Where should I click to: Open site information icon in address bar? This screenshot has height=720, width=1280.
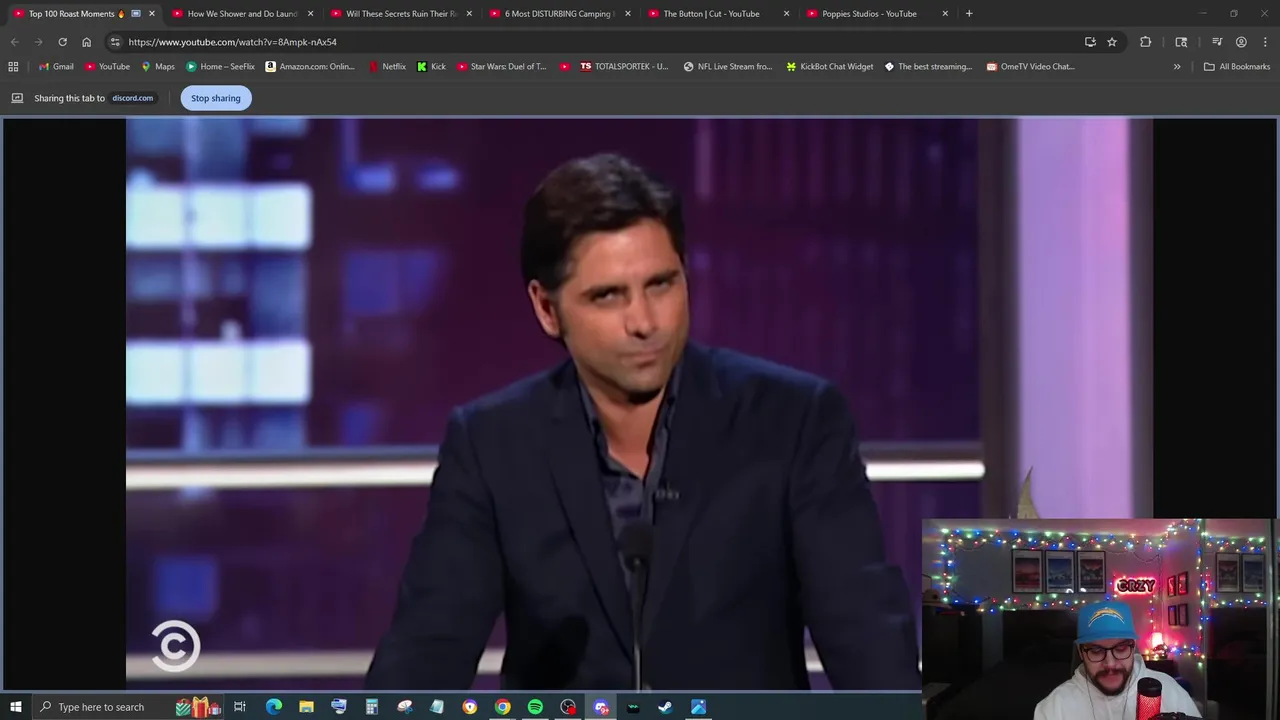pos(115,42)
